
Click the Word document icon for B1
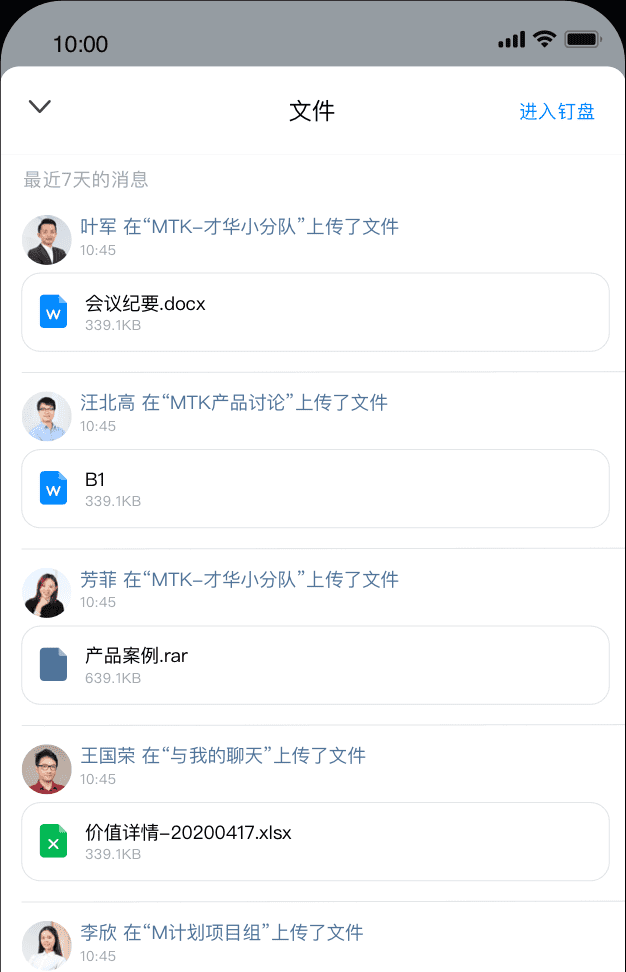point(54,488)
